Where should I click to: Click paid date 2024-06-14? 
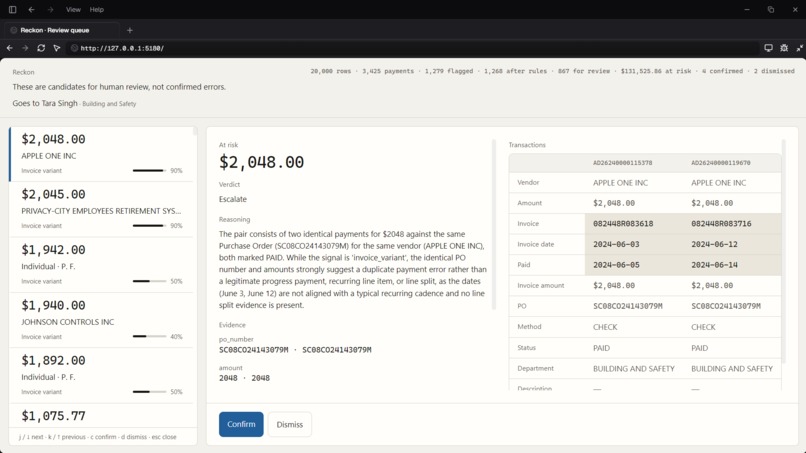click(x=715, y=265)
